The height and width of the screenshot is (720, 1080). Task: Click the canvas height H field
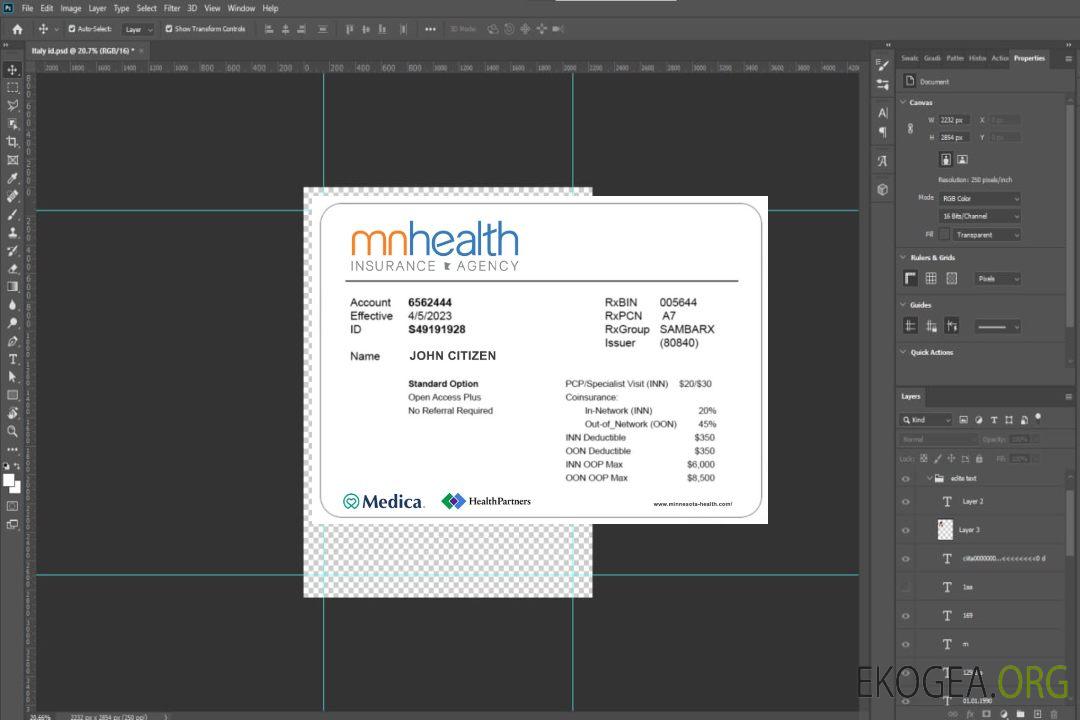click(955, 138)
